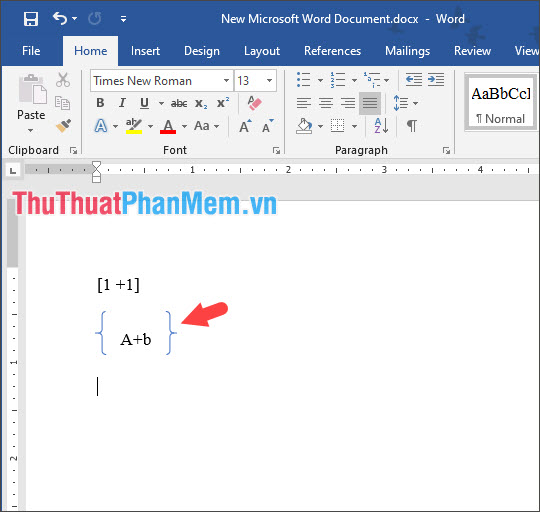The width and height of the screenshot is (540, 512).
Task: Click the Increase Indent icon
Action: 436,80
